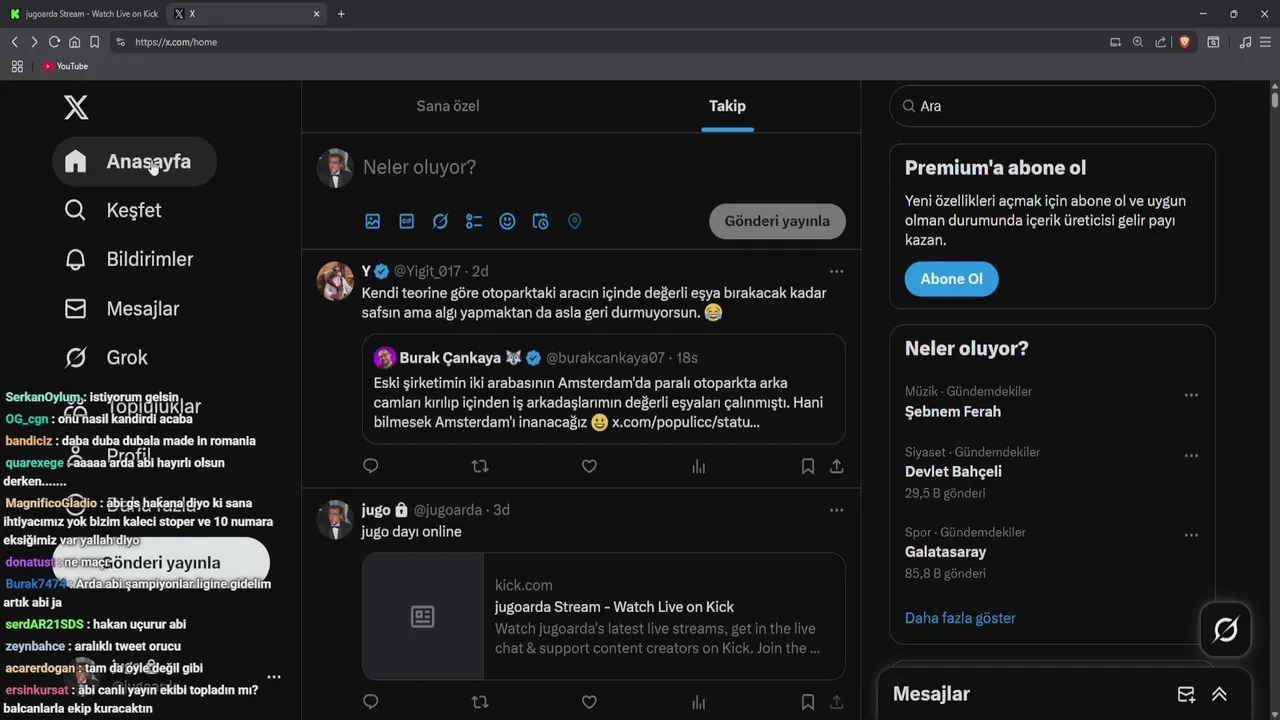Open more options on Yigit_017's post

coord(836,271)
